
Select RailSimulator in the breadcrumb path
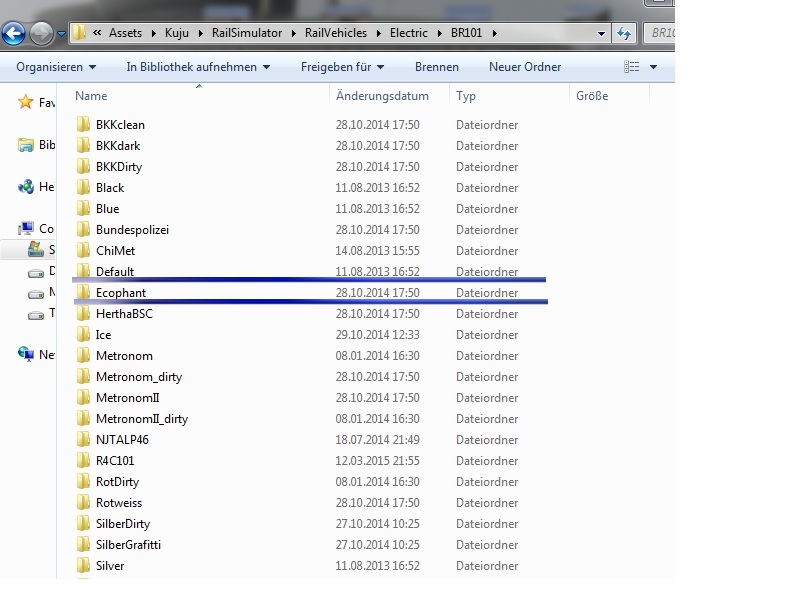tap(247, 33)
